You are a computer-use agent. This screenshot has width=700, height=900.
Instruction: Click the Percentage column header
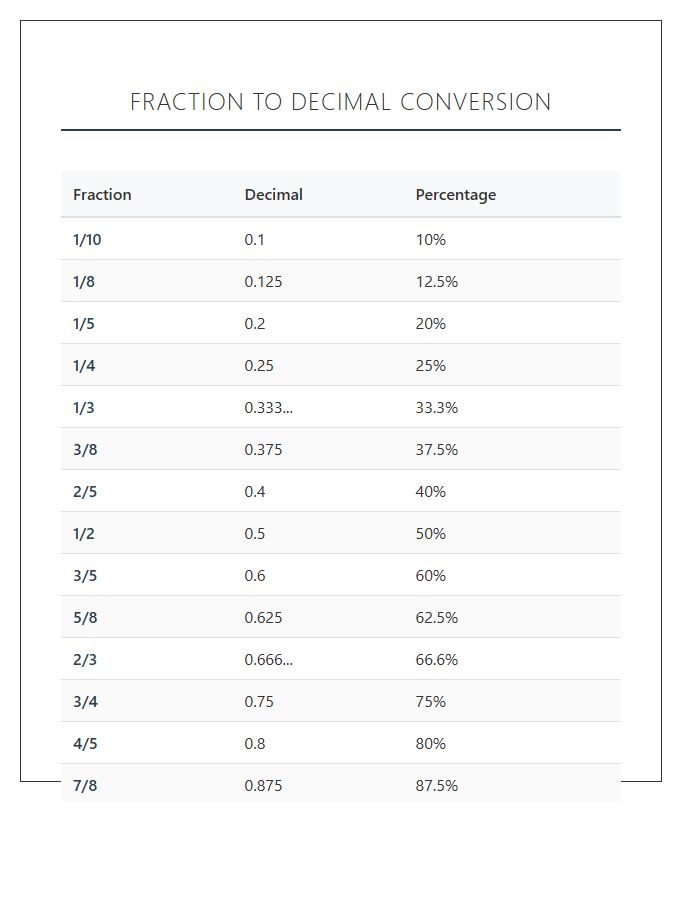tap(456, 195)
